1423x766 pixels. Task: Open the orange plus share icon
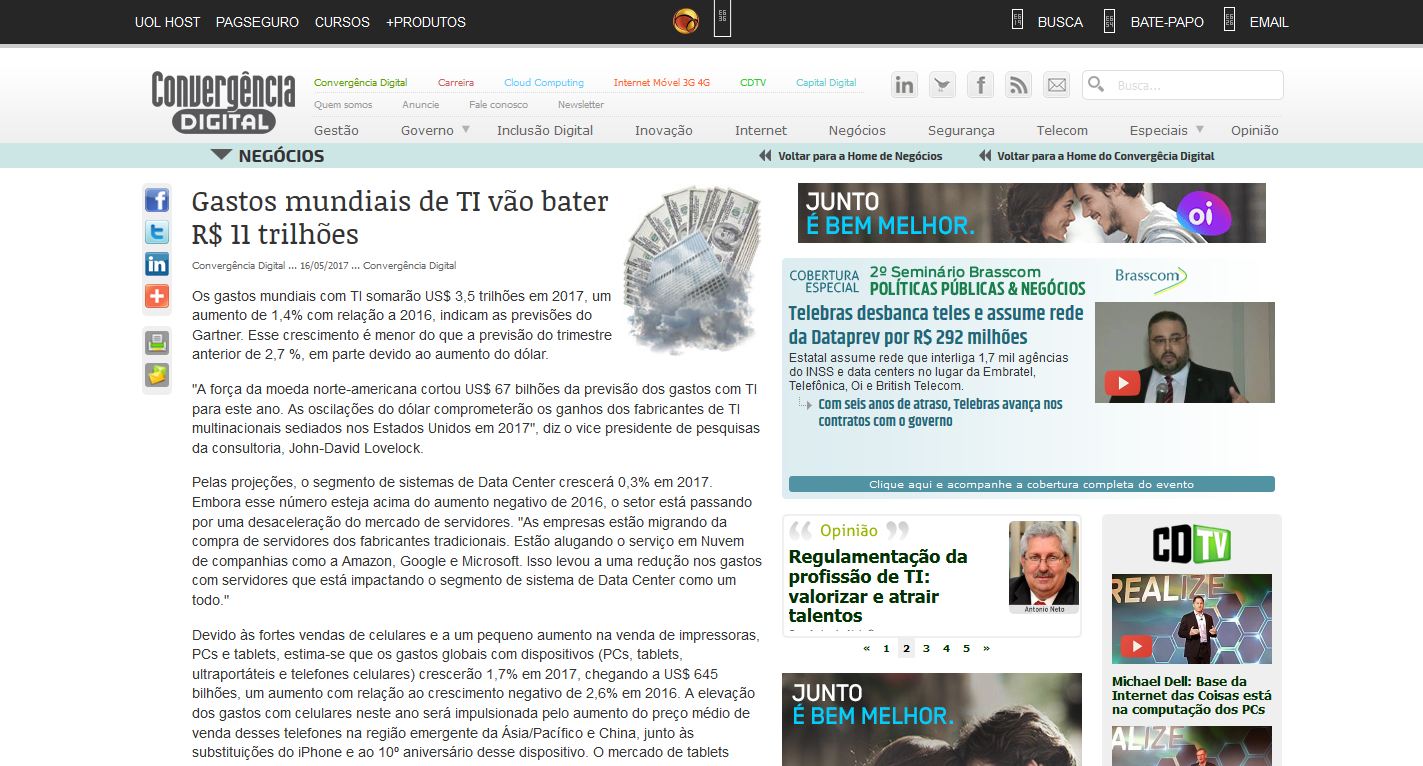click(x=157, y=296)
